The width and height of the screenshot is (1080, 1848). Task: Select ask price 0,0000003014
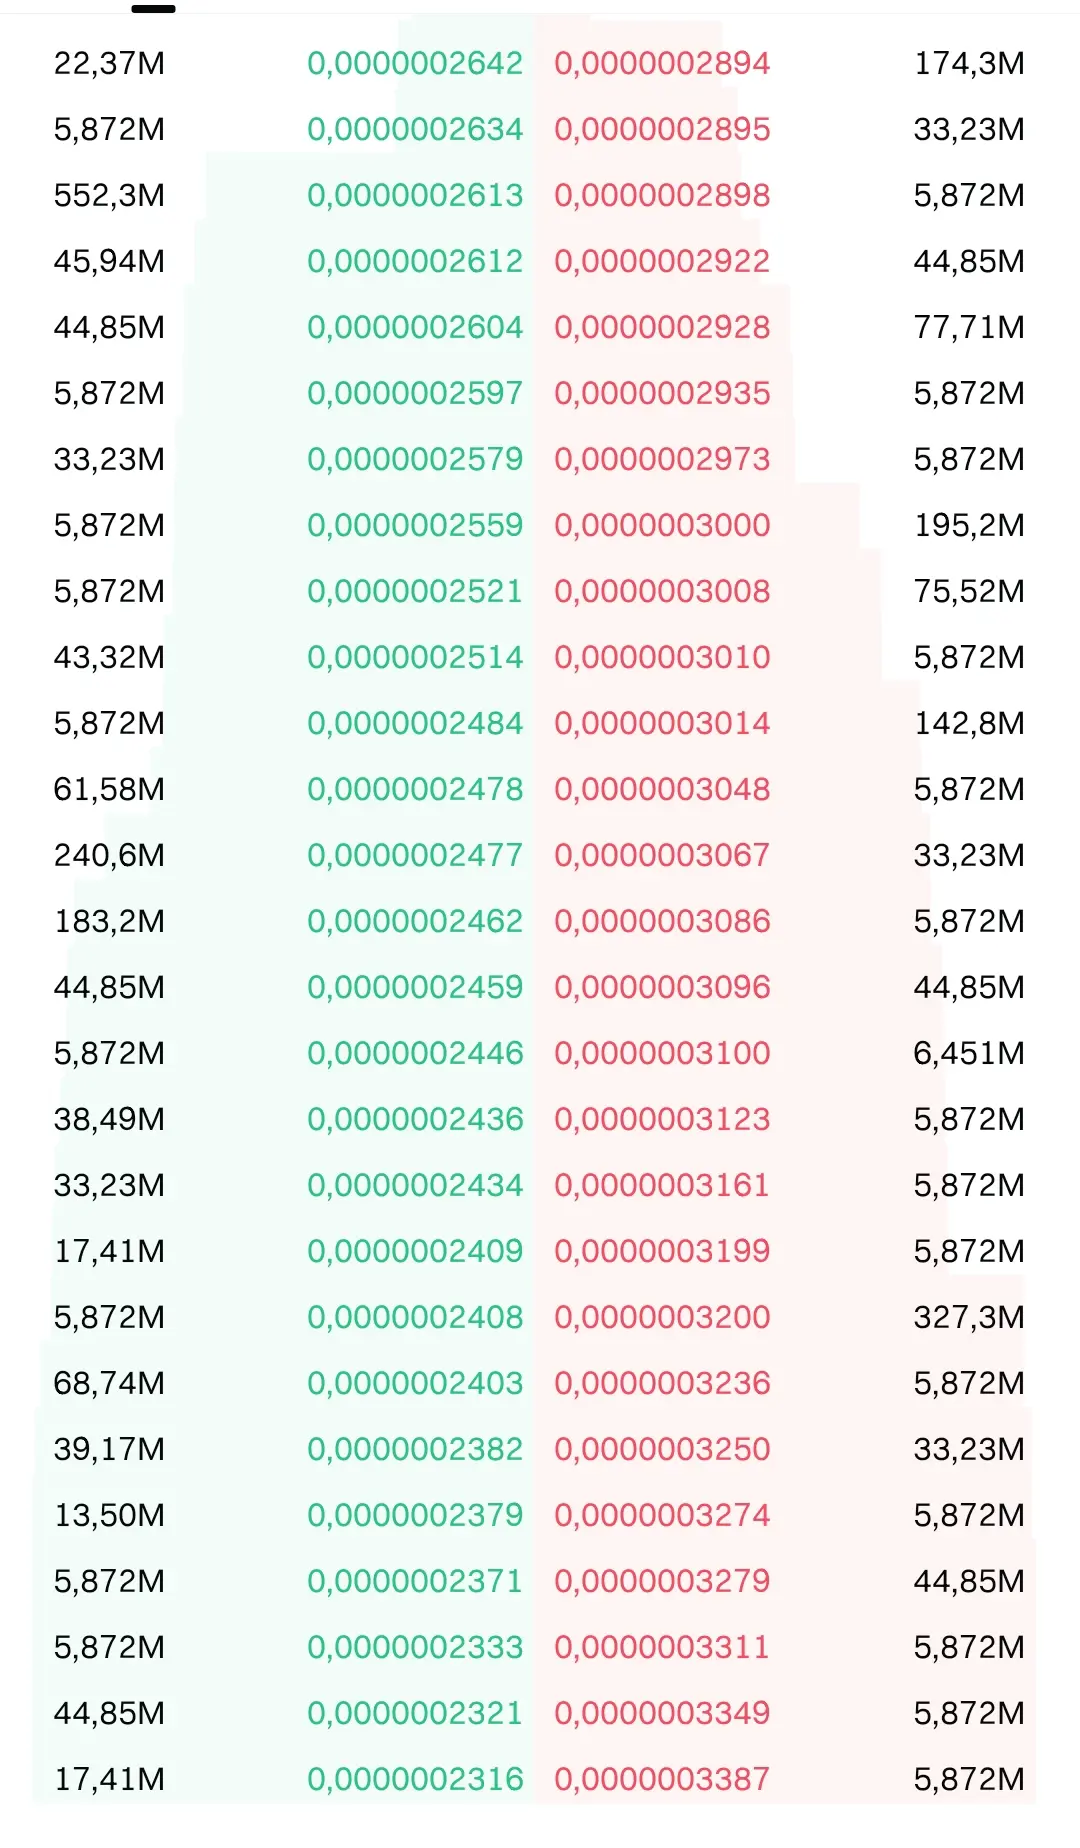tap(662, 724)
